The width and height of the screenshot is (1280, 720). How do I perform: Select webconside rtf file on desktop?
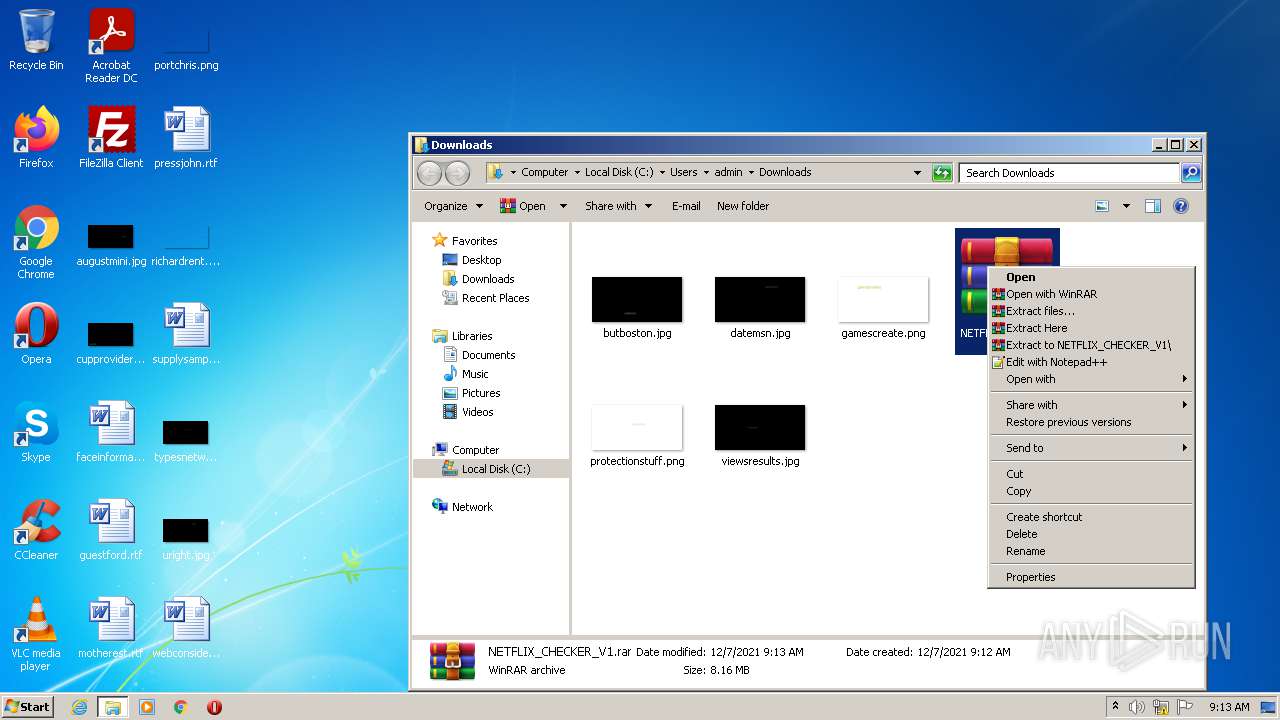(x=186, y=627)
